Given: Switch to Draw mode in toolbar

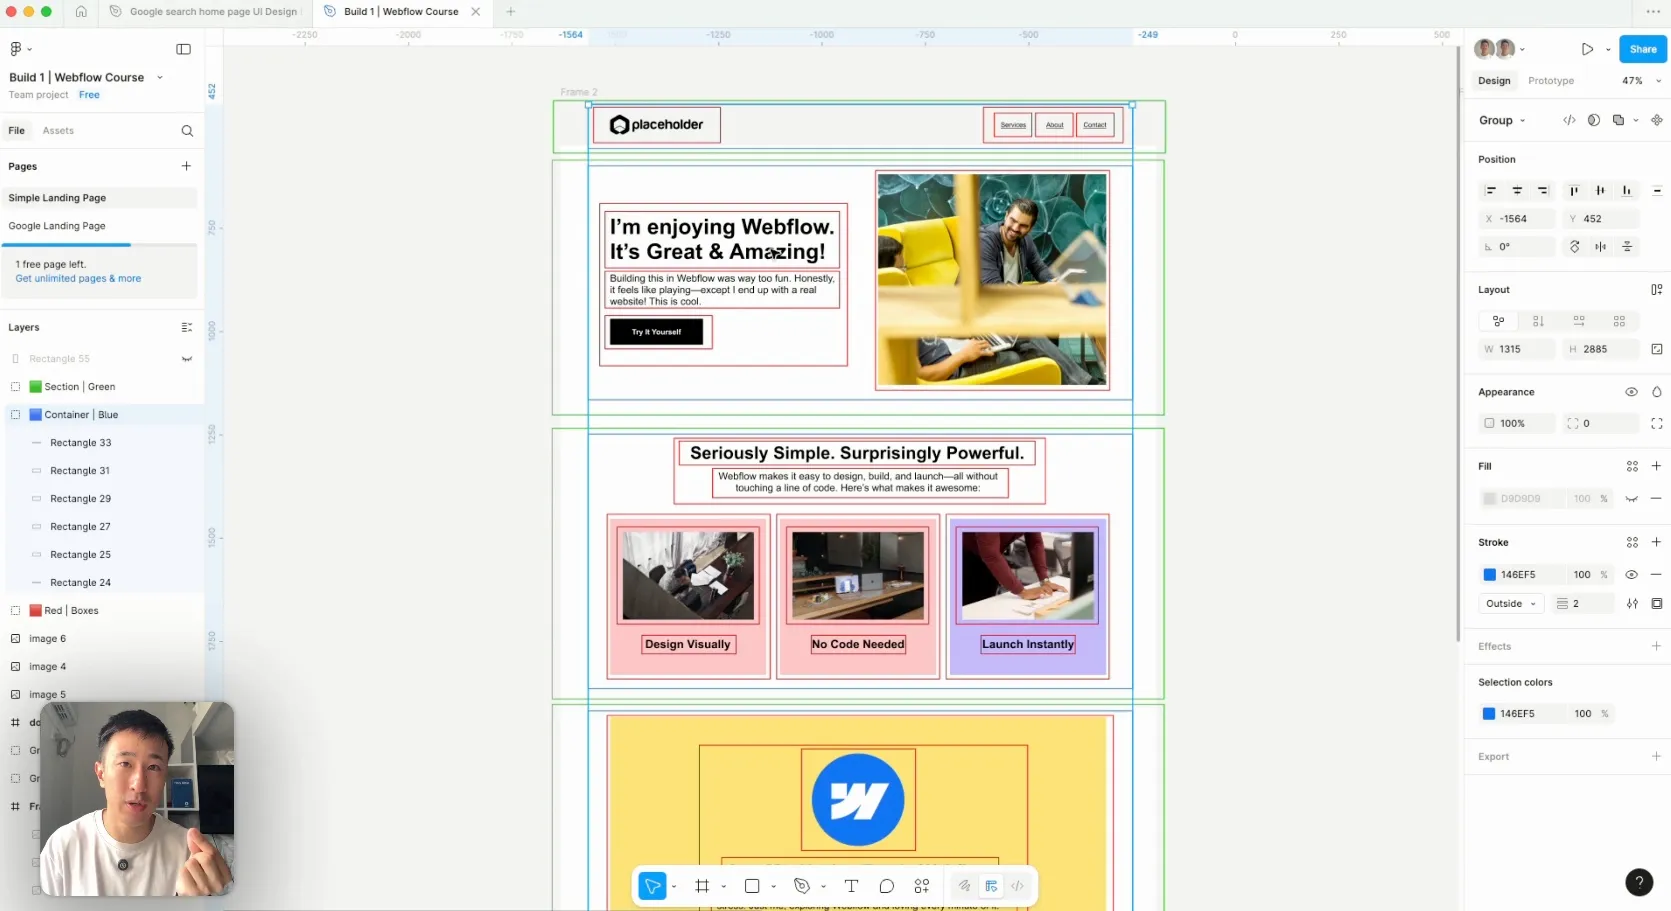Looking at the screenshot, I should (x=964, y=886).
